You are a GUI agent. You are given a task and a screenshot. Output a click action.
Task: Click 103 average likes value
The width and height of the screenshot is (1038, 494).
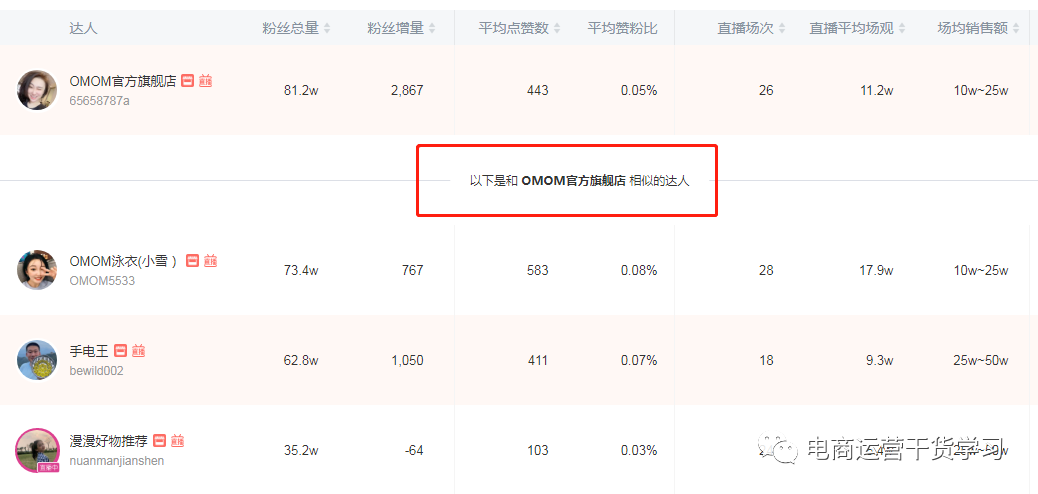tap(538, 451)
